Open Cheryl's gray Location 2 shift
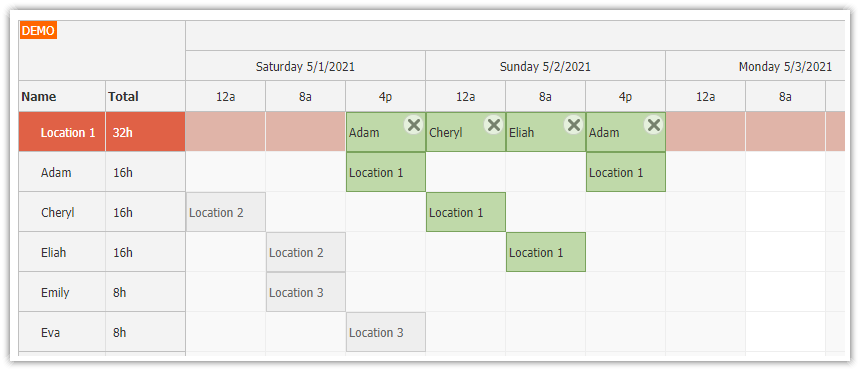860x371 pixels. pyautogui.click(x=225, y=212)
